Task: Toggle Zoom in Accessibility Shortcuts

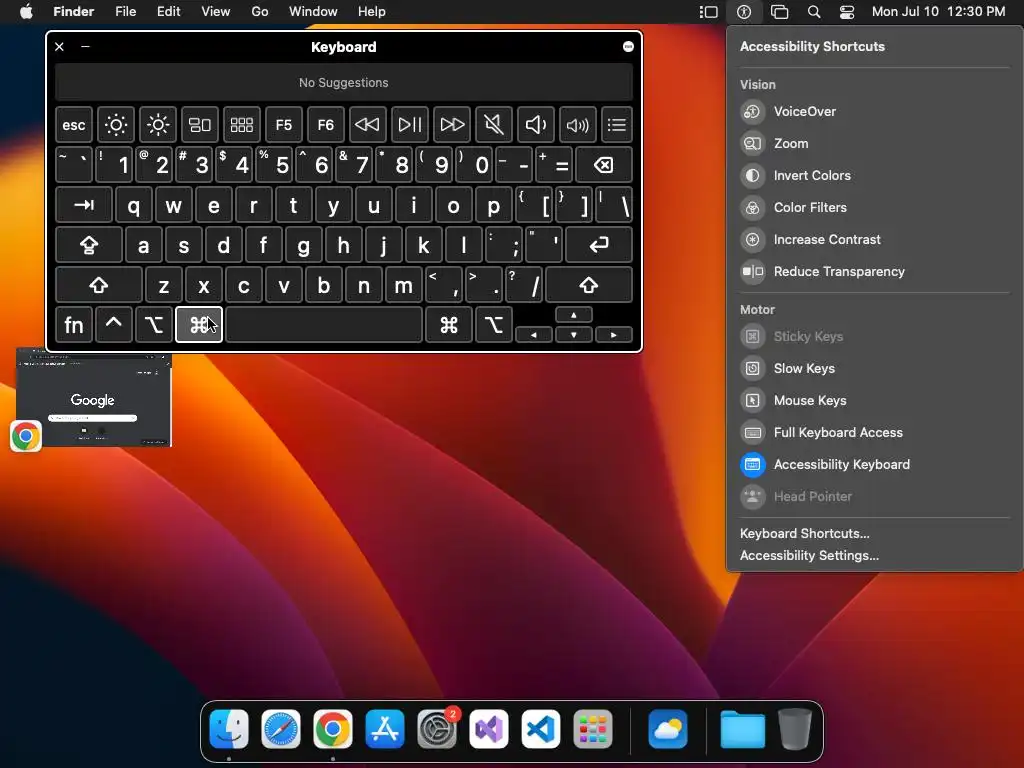Action: click(x=874, y=143)
